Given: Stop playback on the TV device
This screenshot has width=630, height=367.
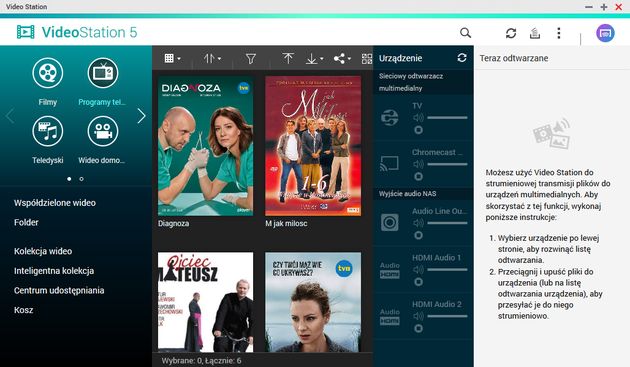Looking at the screenshot, I should point(418,130).
